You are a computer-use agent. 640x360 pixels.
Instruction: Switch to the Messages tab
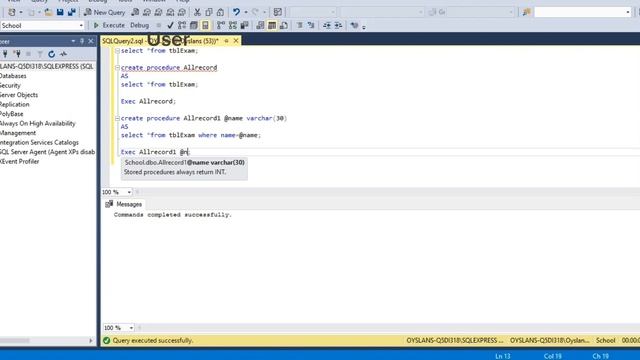(124, 204)
